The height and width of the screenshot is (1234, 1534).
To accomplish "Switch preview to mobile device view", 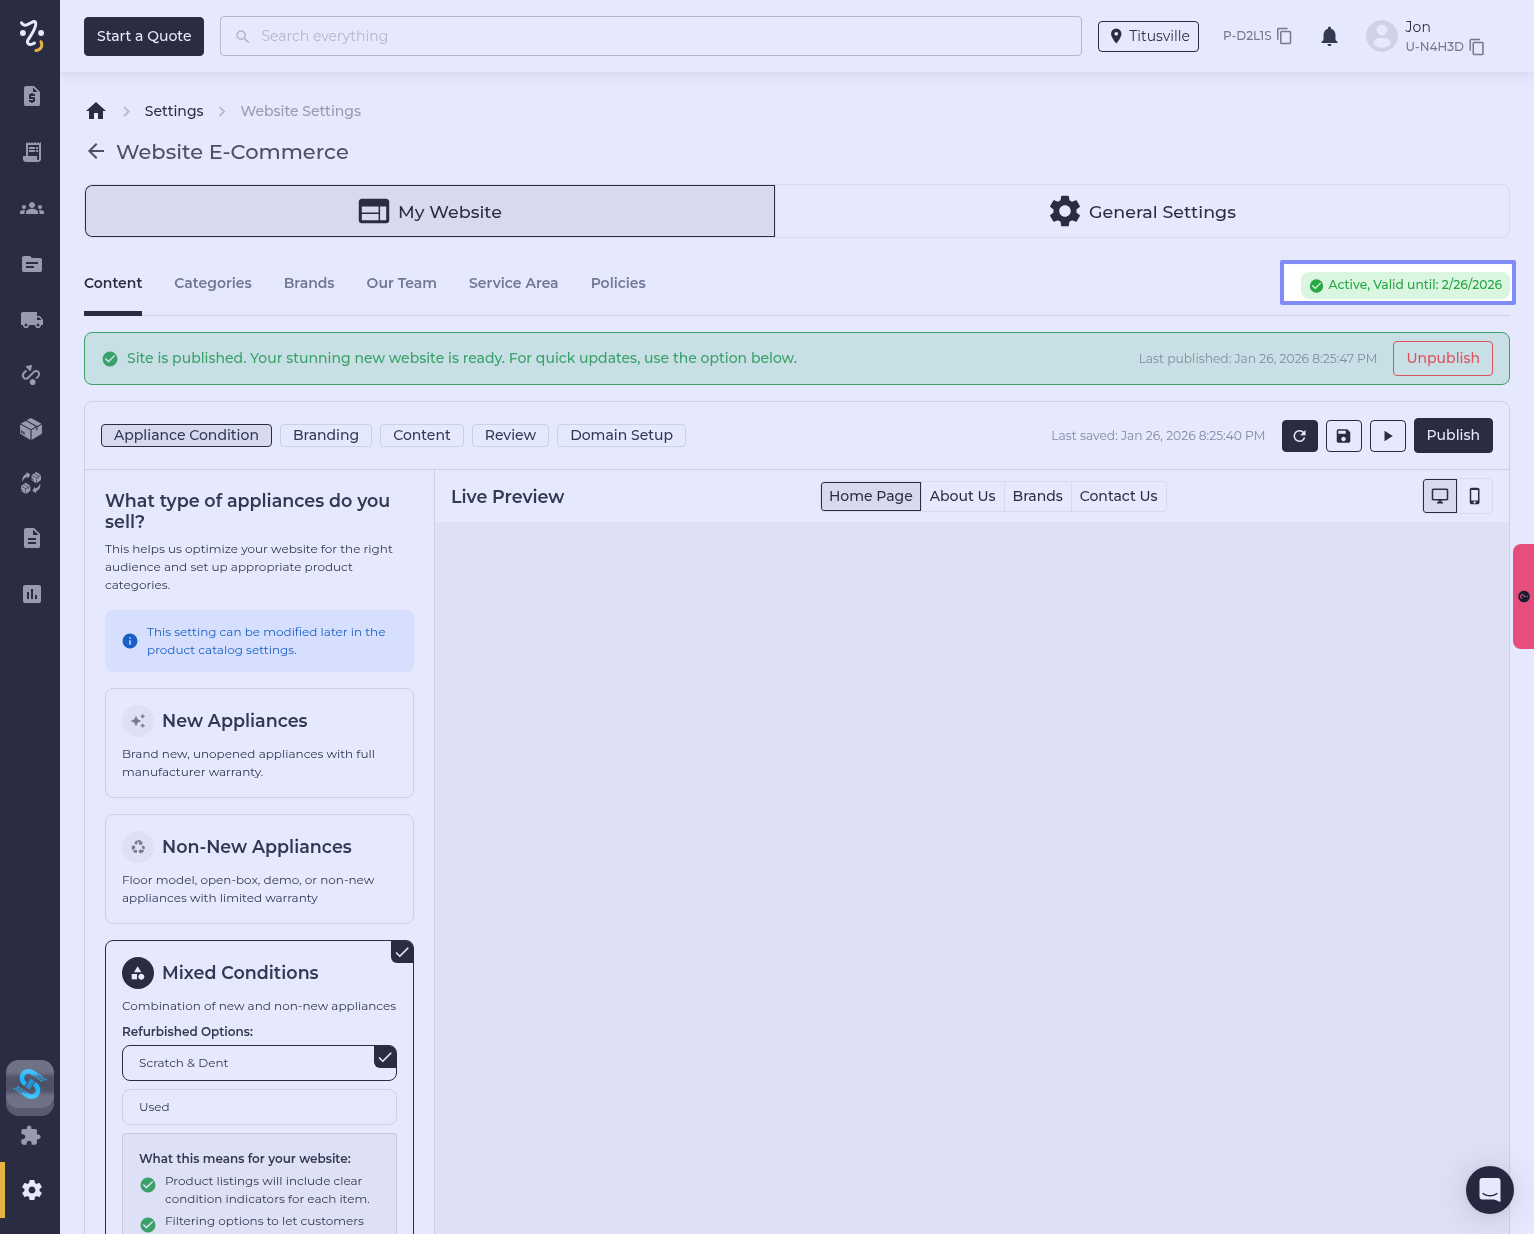I will (x=1474, y=496).
